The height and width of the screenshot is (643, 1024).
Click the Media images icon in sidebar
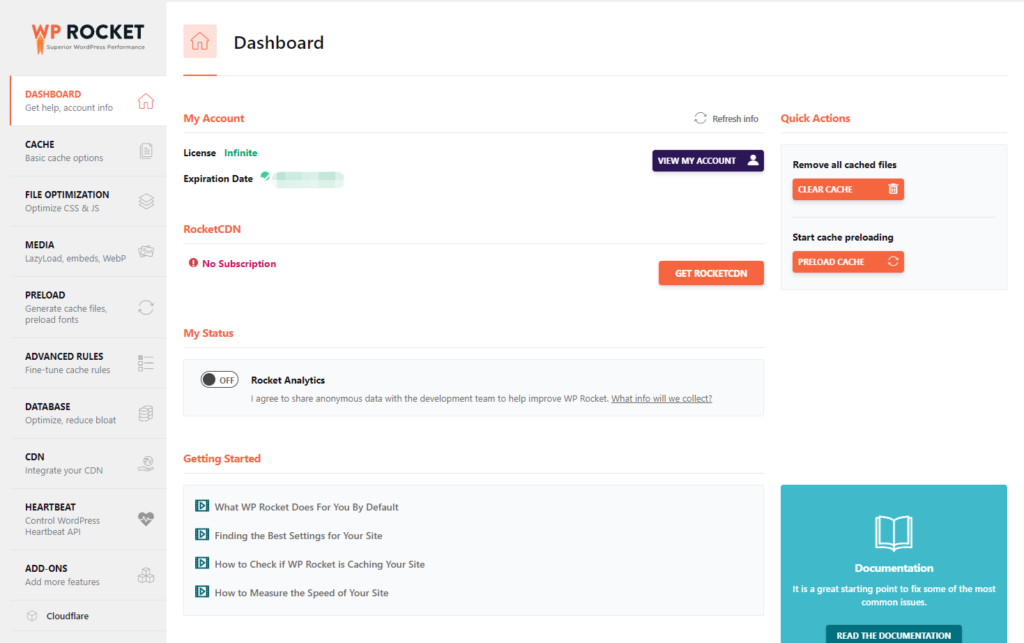pos(146,251)
